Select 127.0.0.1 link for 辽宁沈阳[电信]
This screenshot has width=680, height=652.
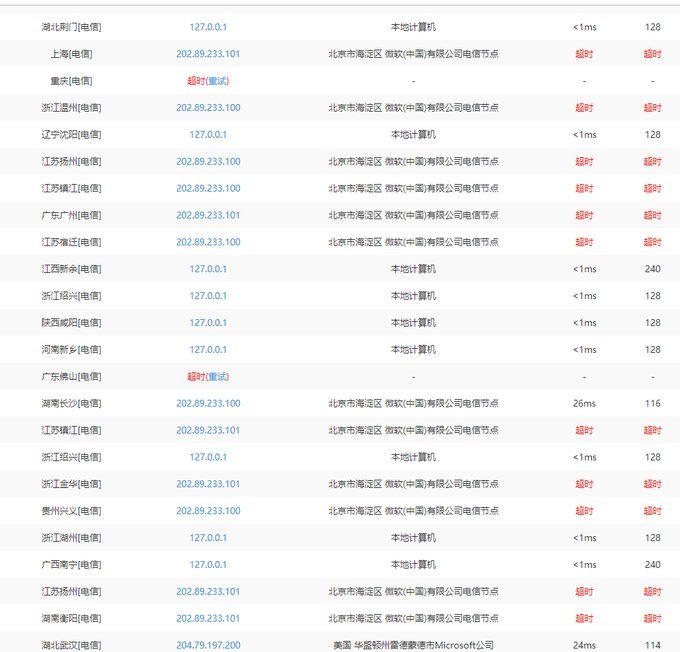pyautogui.click(x=208, y=134)
